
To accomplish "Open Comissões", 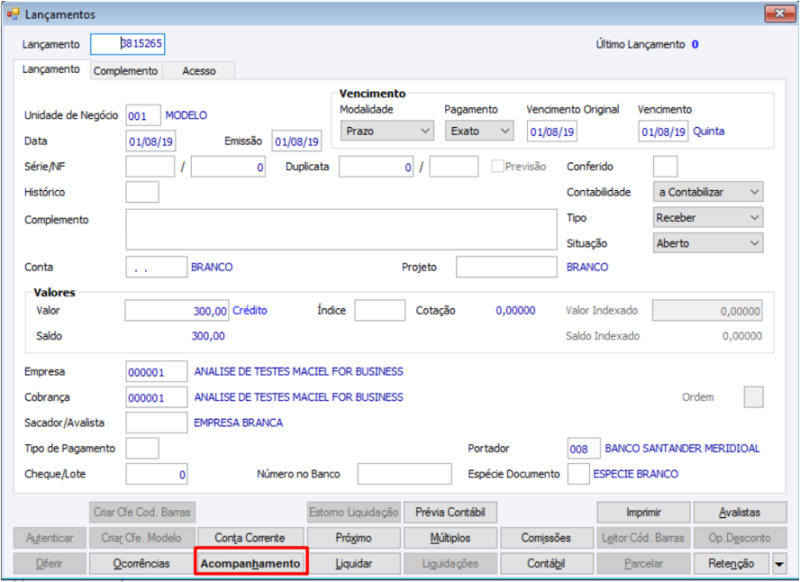I will 546,538.
